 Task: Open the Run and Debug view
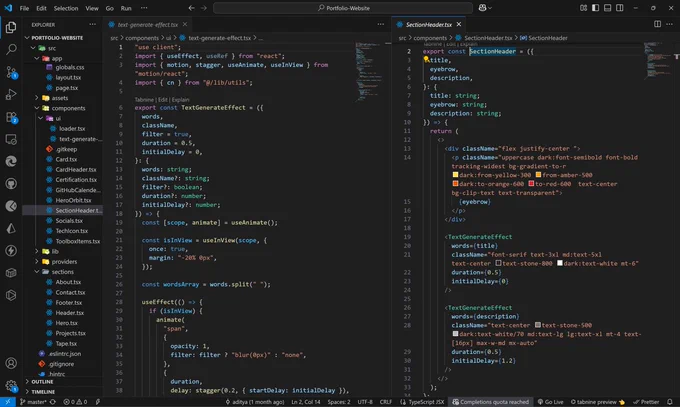[x=11, y=94]
